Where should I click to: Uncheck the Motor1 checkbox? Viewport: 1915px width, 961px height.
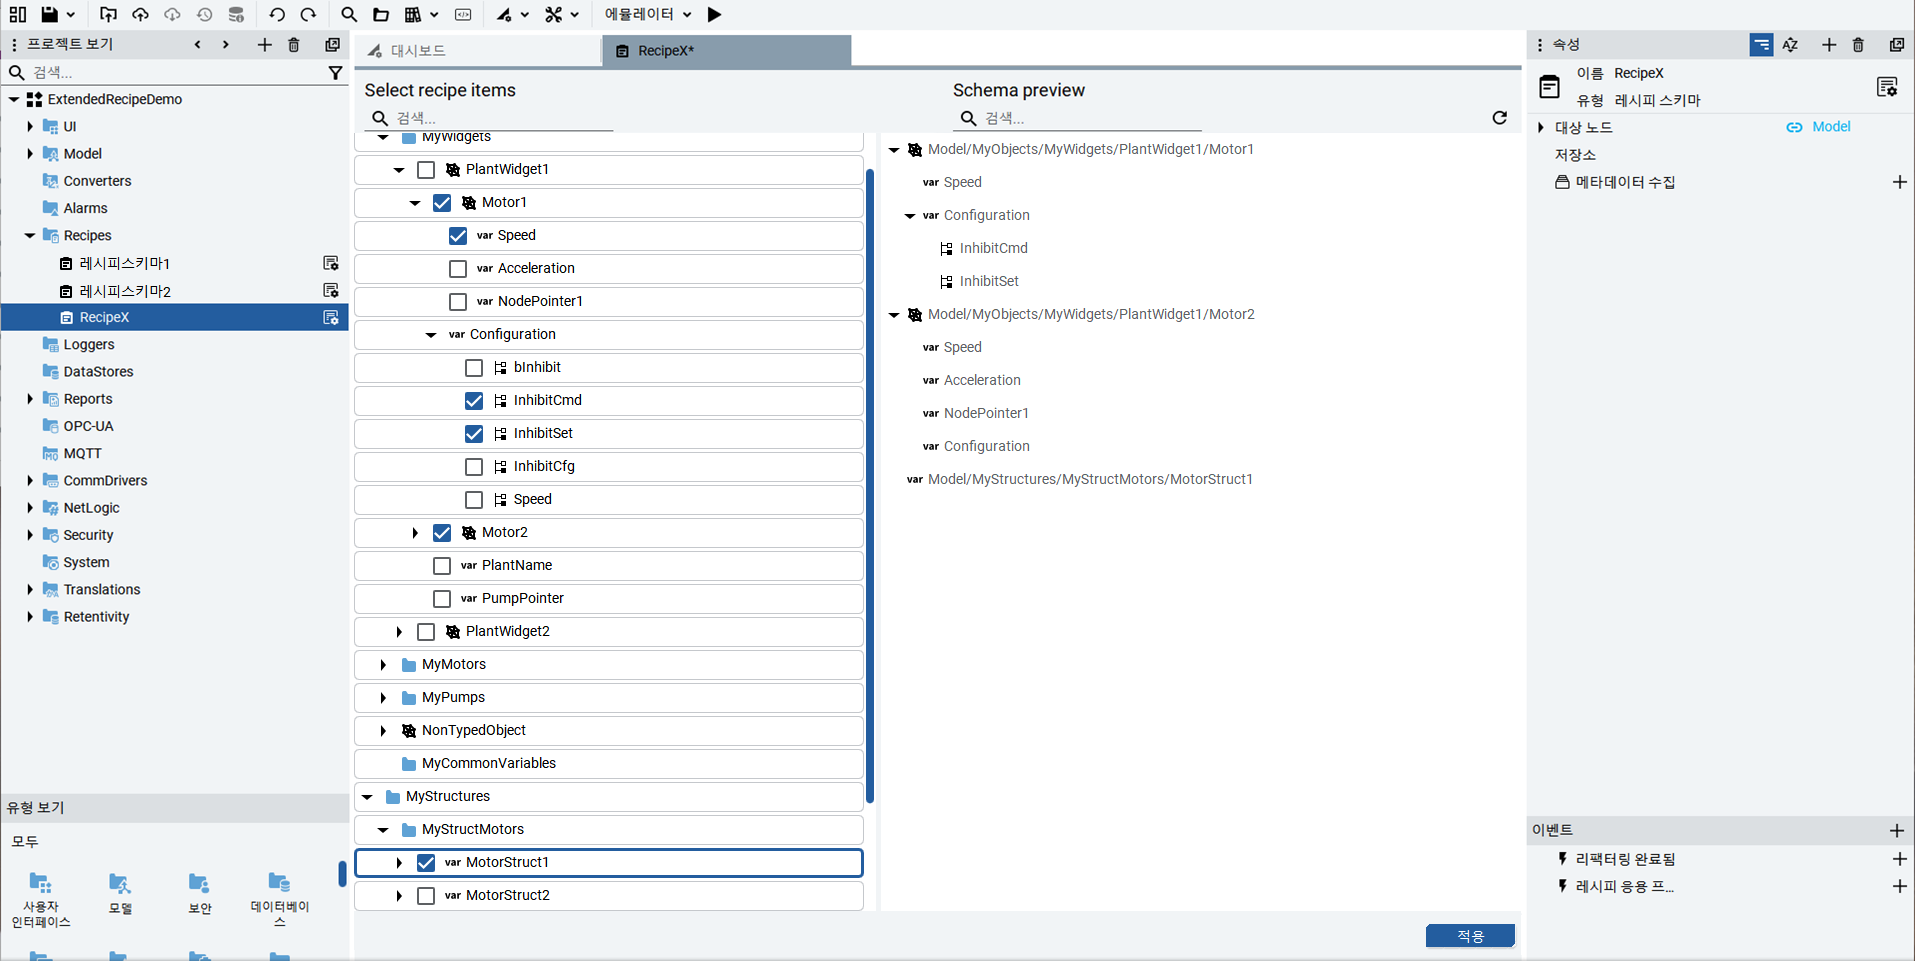[x=442, y=202]
